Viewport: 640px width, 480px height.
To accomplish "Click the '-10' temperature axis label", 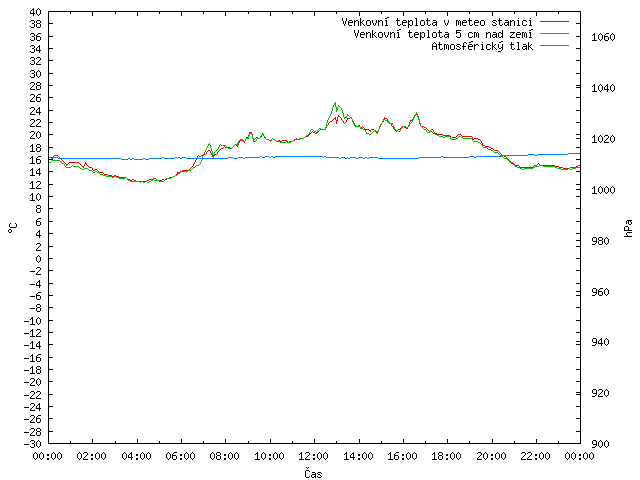I will (x=33, y=321).
